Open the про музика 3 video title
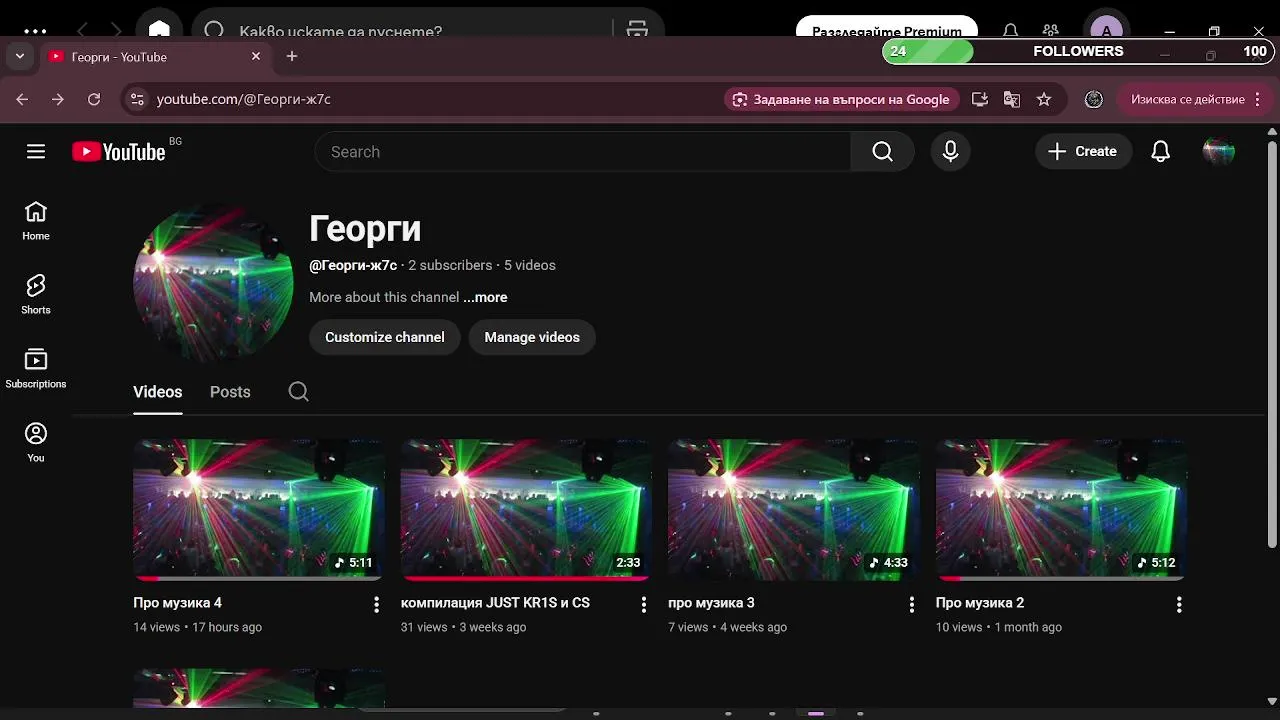Viewport: 1280px width, 720px height. pyautogui.click(x=711, y=603)
